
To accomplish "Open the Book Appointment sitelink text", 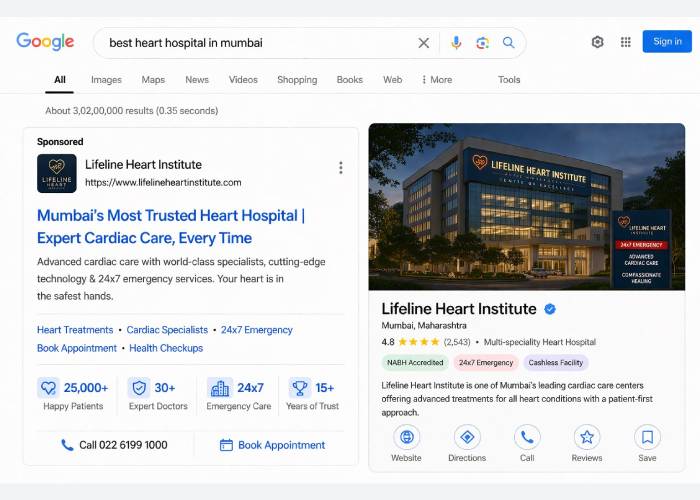I will coord(77,348).
